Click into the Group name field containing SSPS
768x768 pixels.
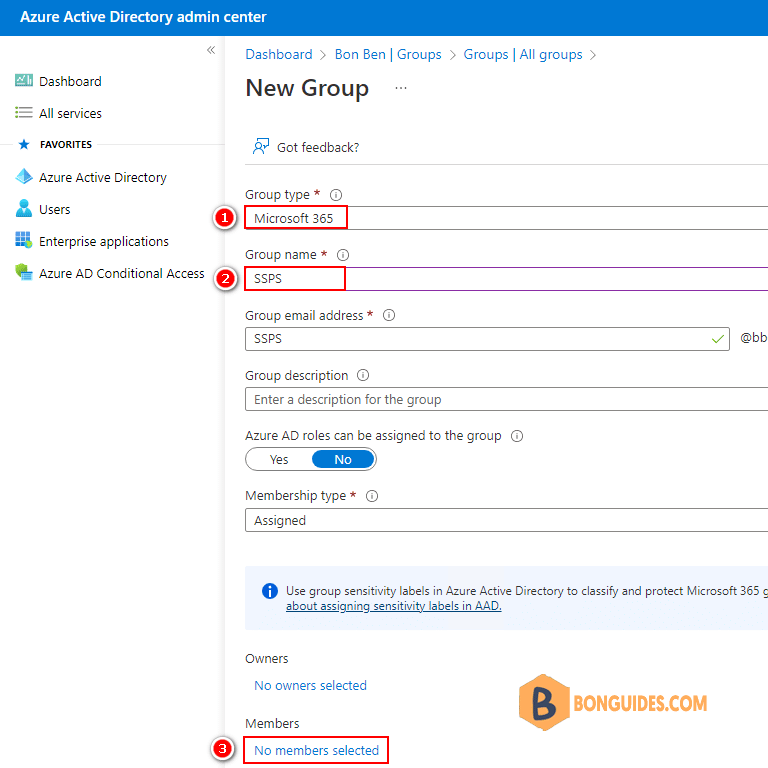(506, 278)
